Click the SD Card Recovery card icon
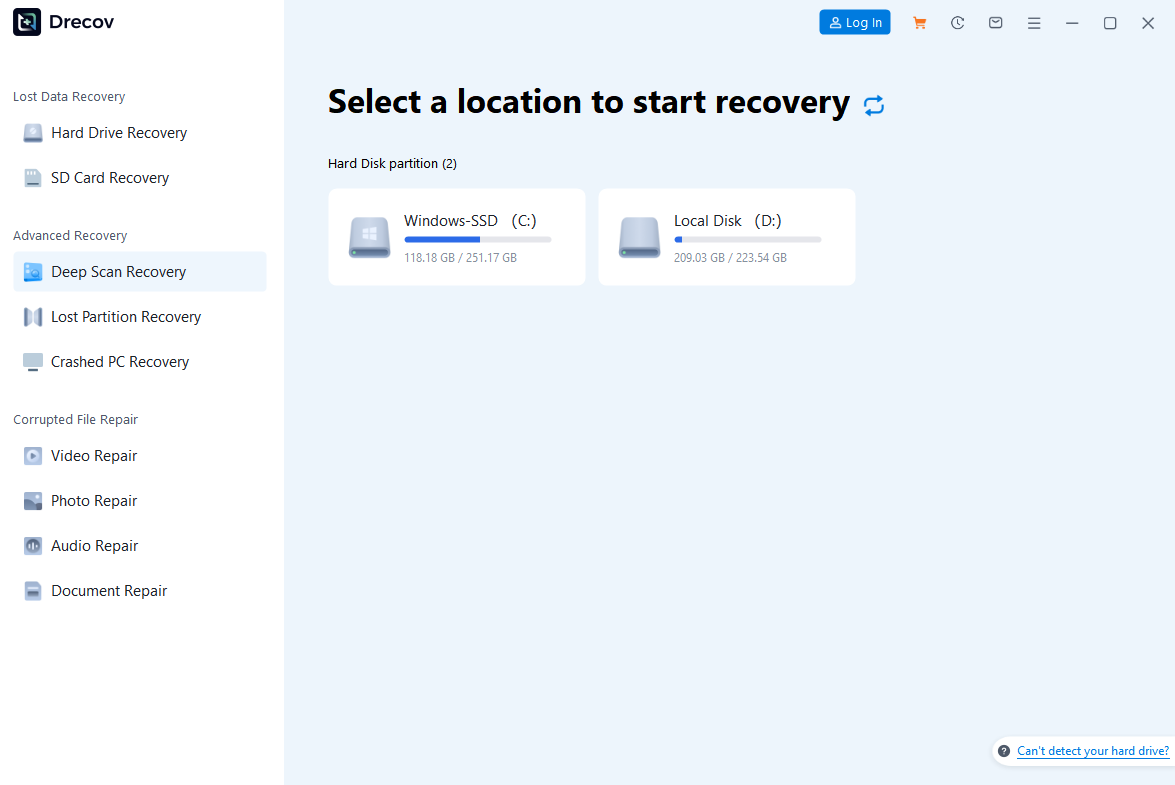The height and width of the screenshot is (785, 1175). [33, 177]
